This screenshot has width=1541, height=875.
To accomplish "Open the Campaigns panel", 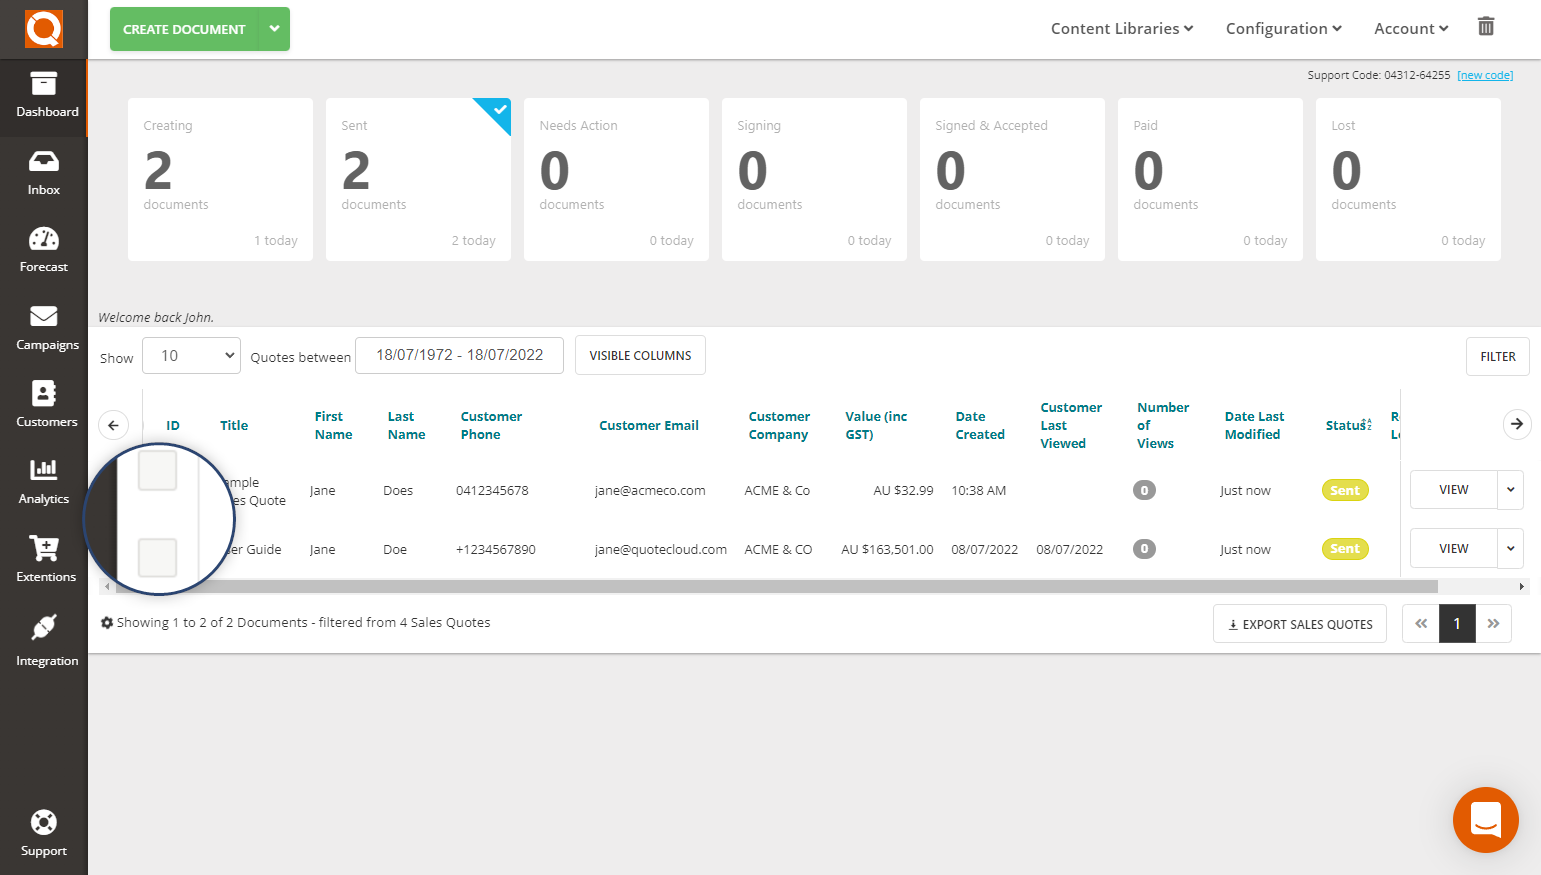I will click(43, 327).
